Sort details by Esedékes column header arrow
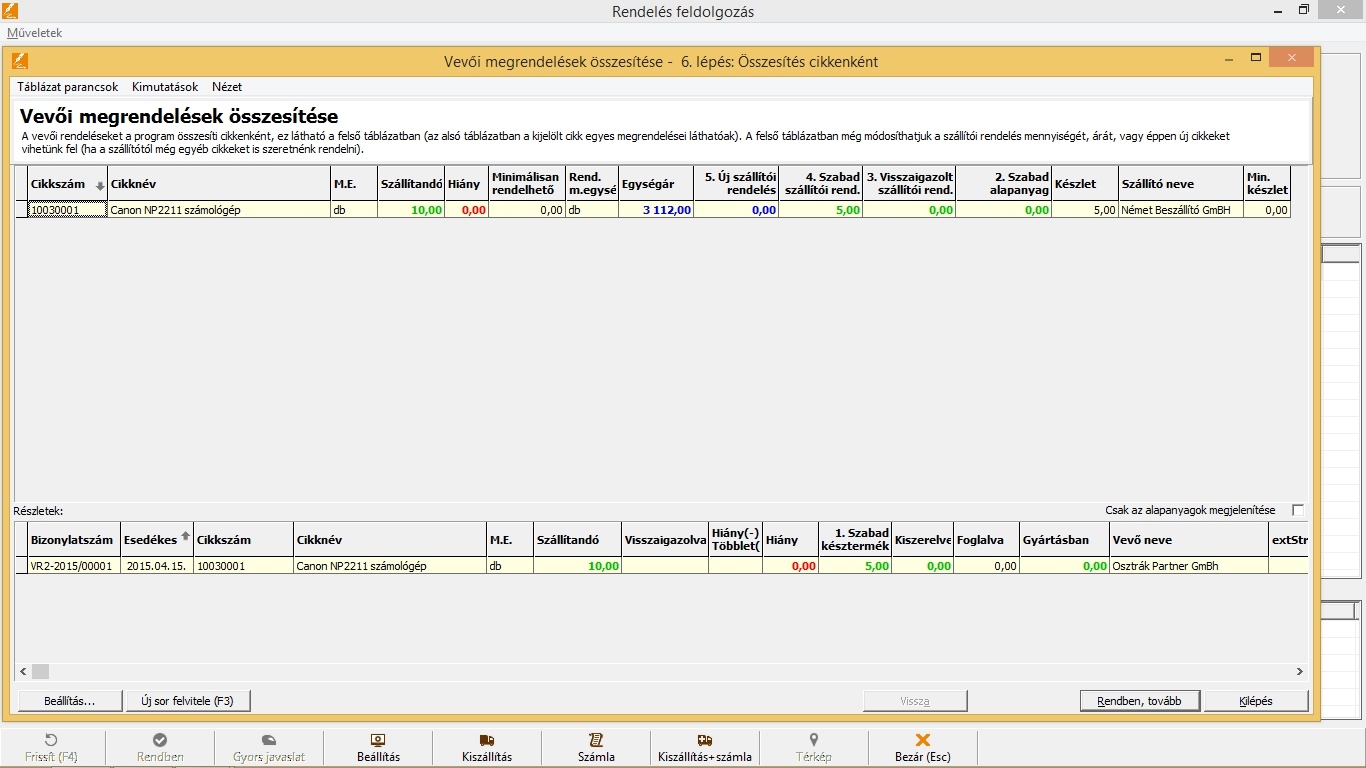Image resolution: width=1366 pixels, height=768 pixels. pyautogui.click(x=185, y=536)
